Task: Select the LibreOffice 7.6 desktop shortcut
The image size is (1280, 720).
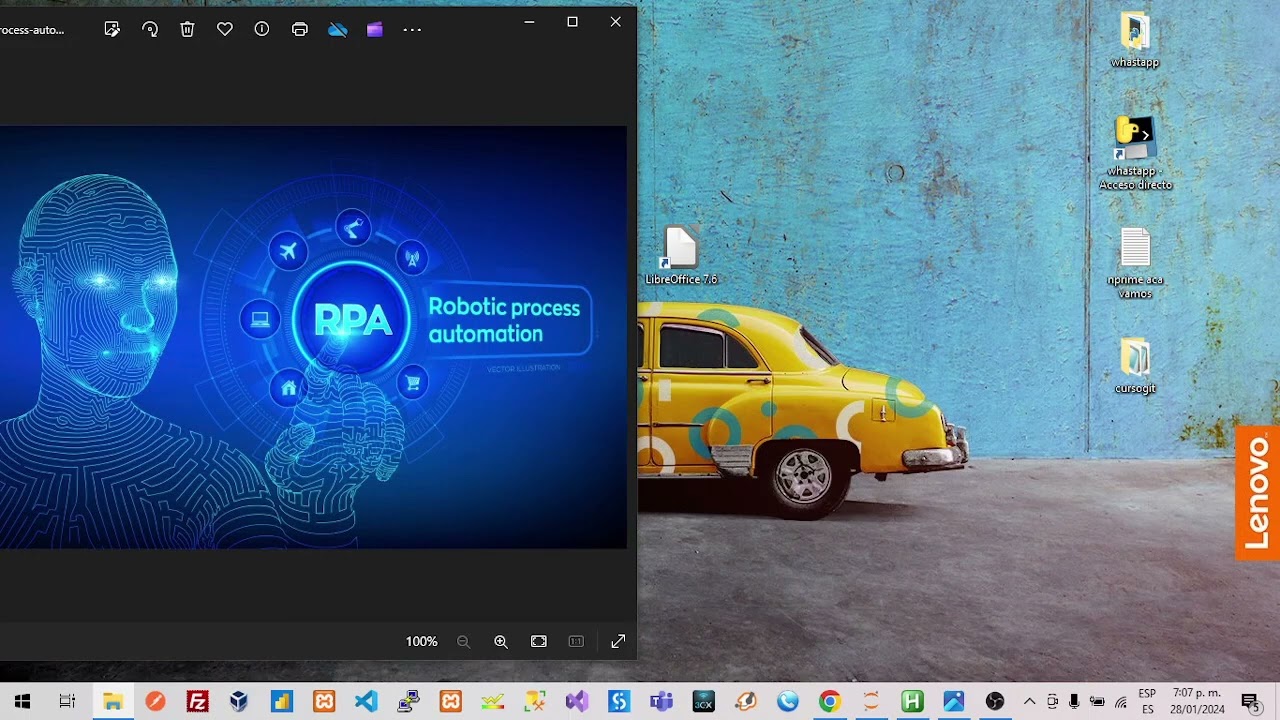Action: point(681,256)
